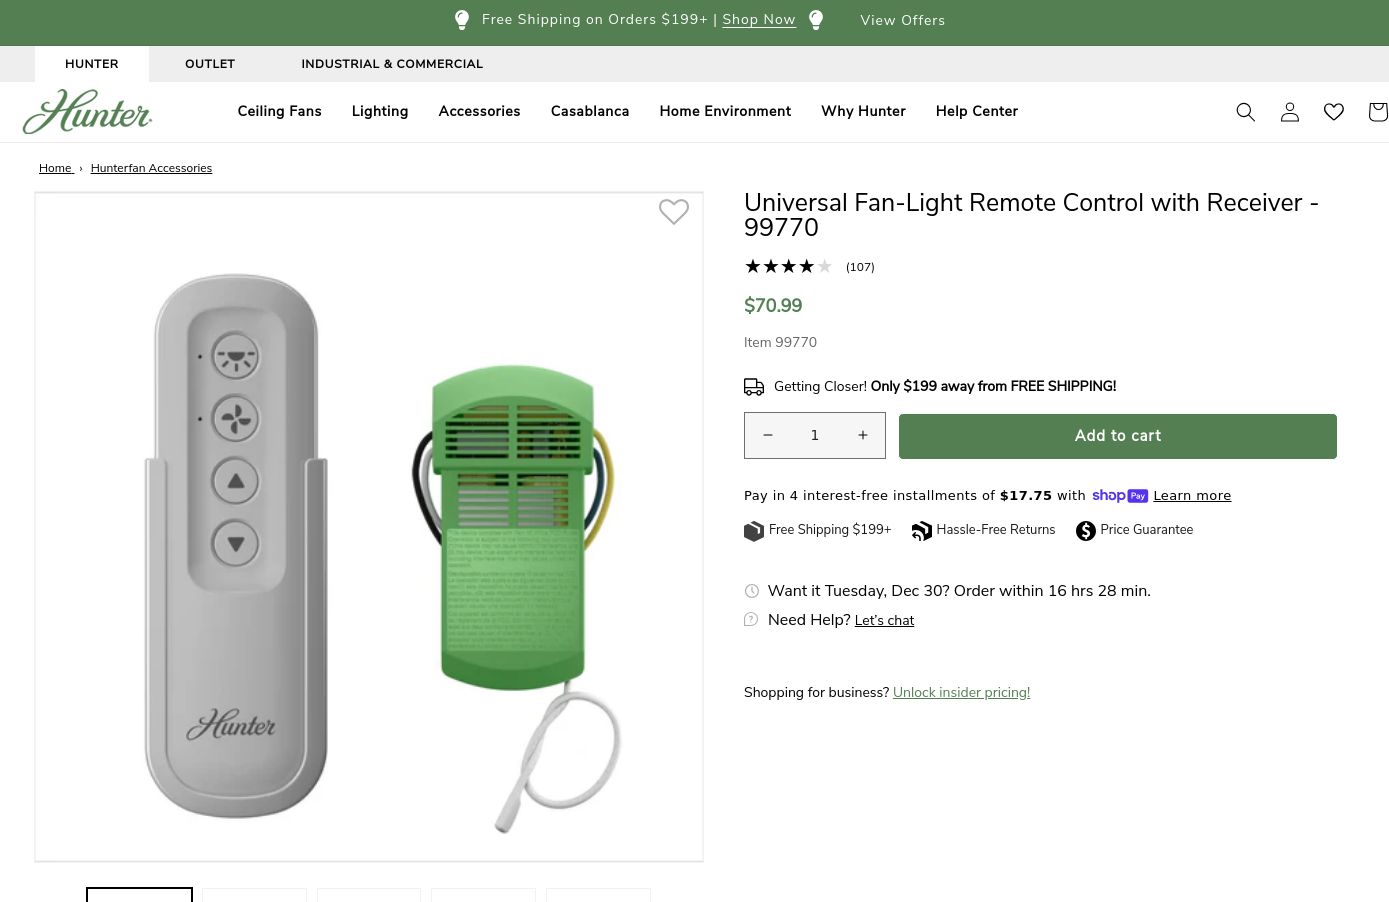Open the search magnifier icon
Viewport: 1389px width, 902px height.
(x=1245, y=112)
